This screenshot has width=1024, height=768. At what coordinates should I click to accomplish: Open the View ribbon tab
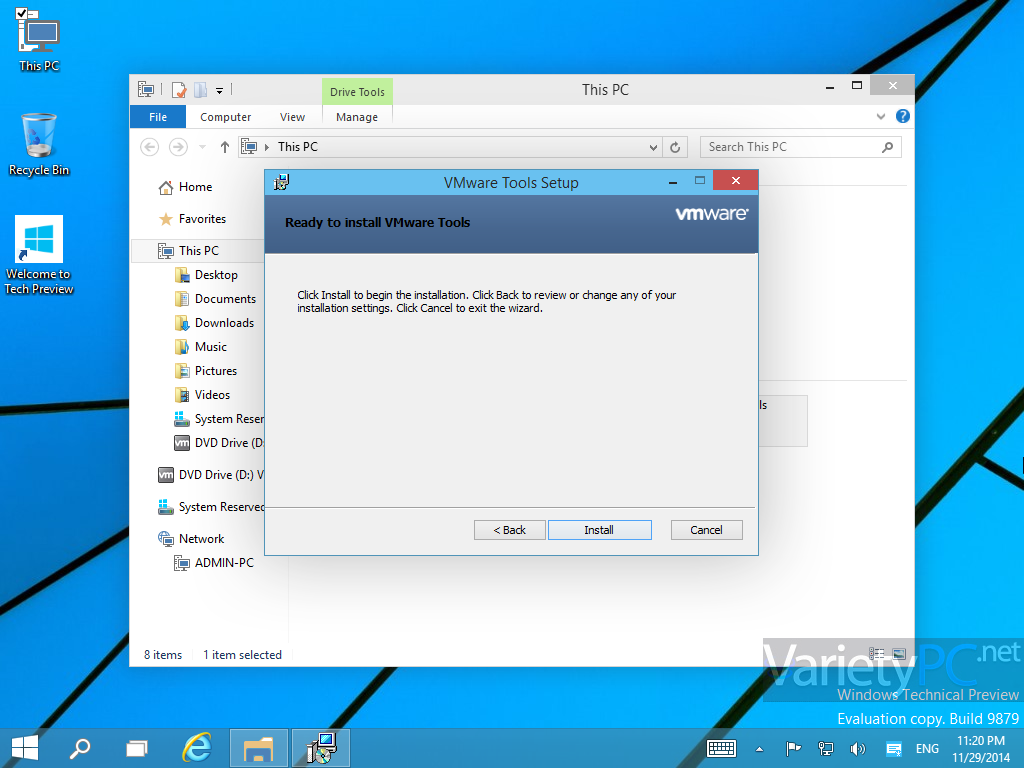tap(292, 117)
